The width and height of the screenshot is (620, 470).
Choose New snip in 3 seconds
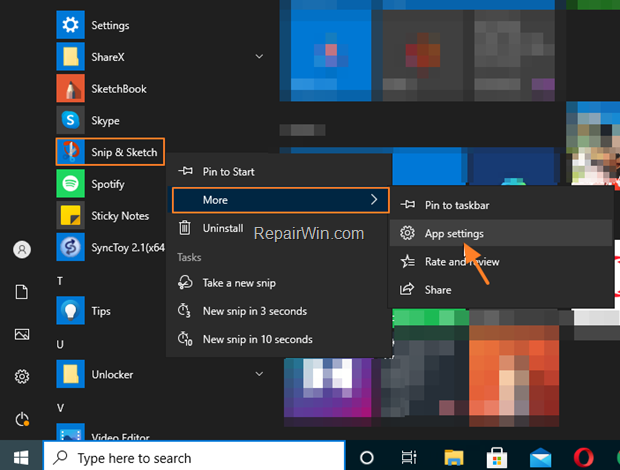point(279,311)
